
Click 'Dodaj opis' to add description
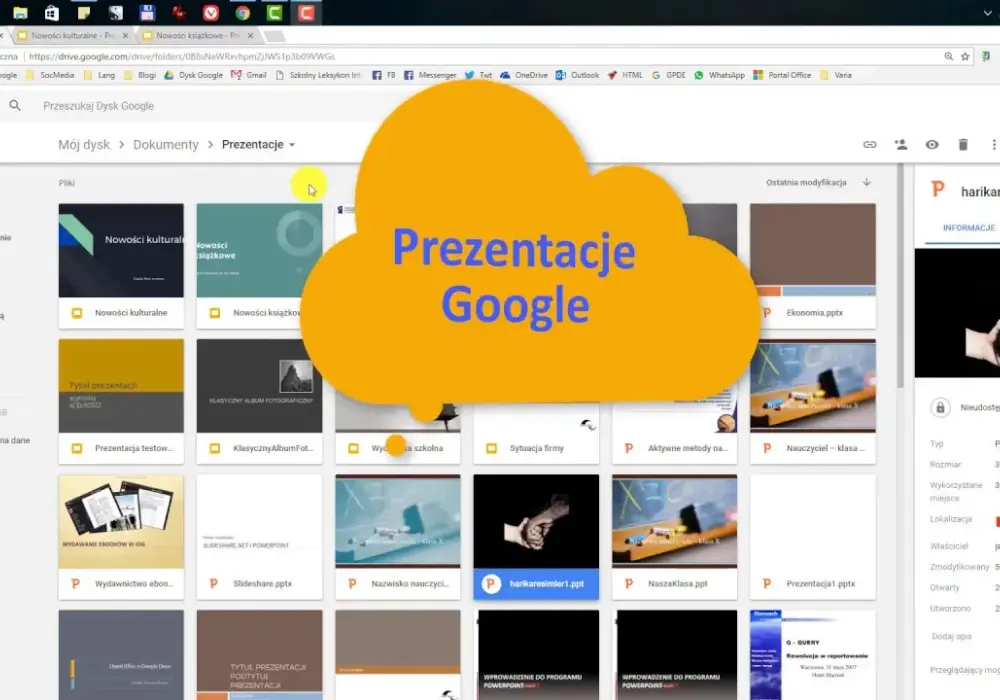pyautogui.click(x=952, y=636)
